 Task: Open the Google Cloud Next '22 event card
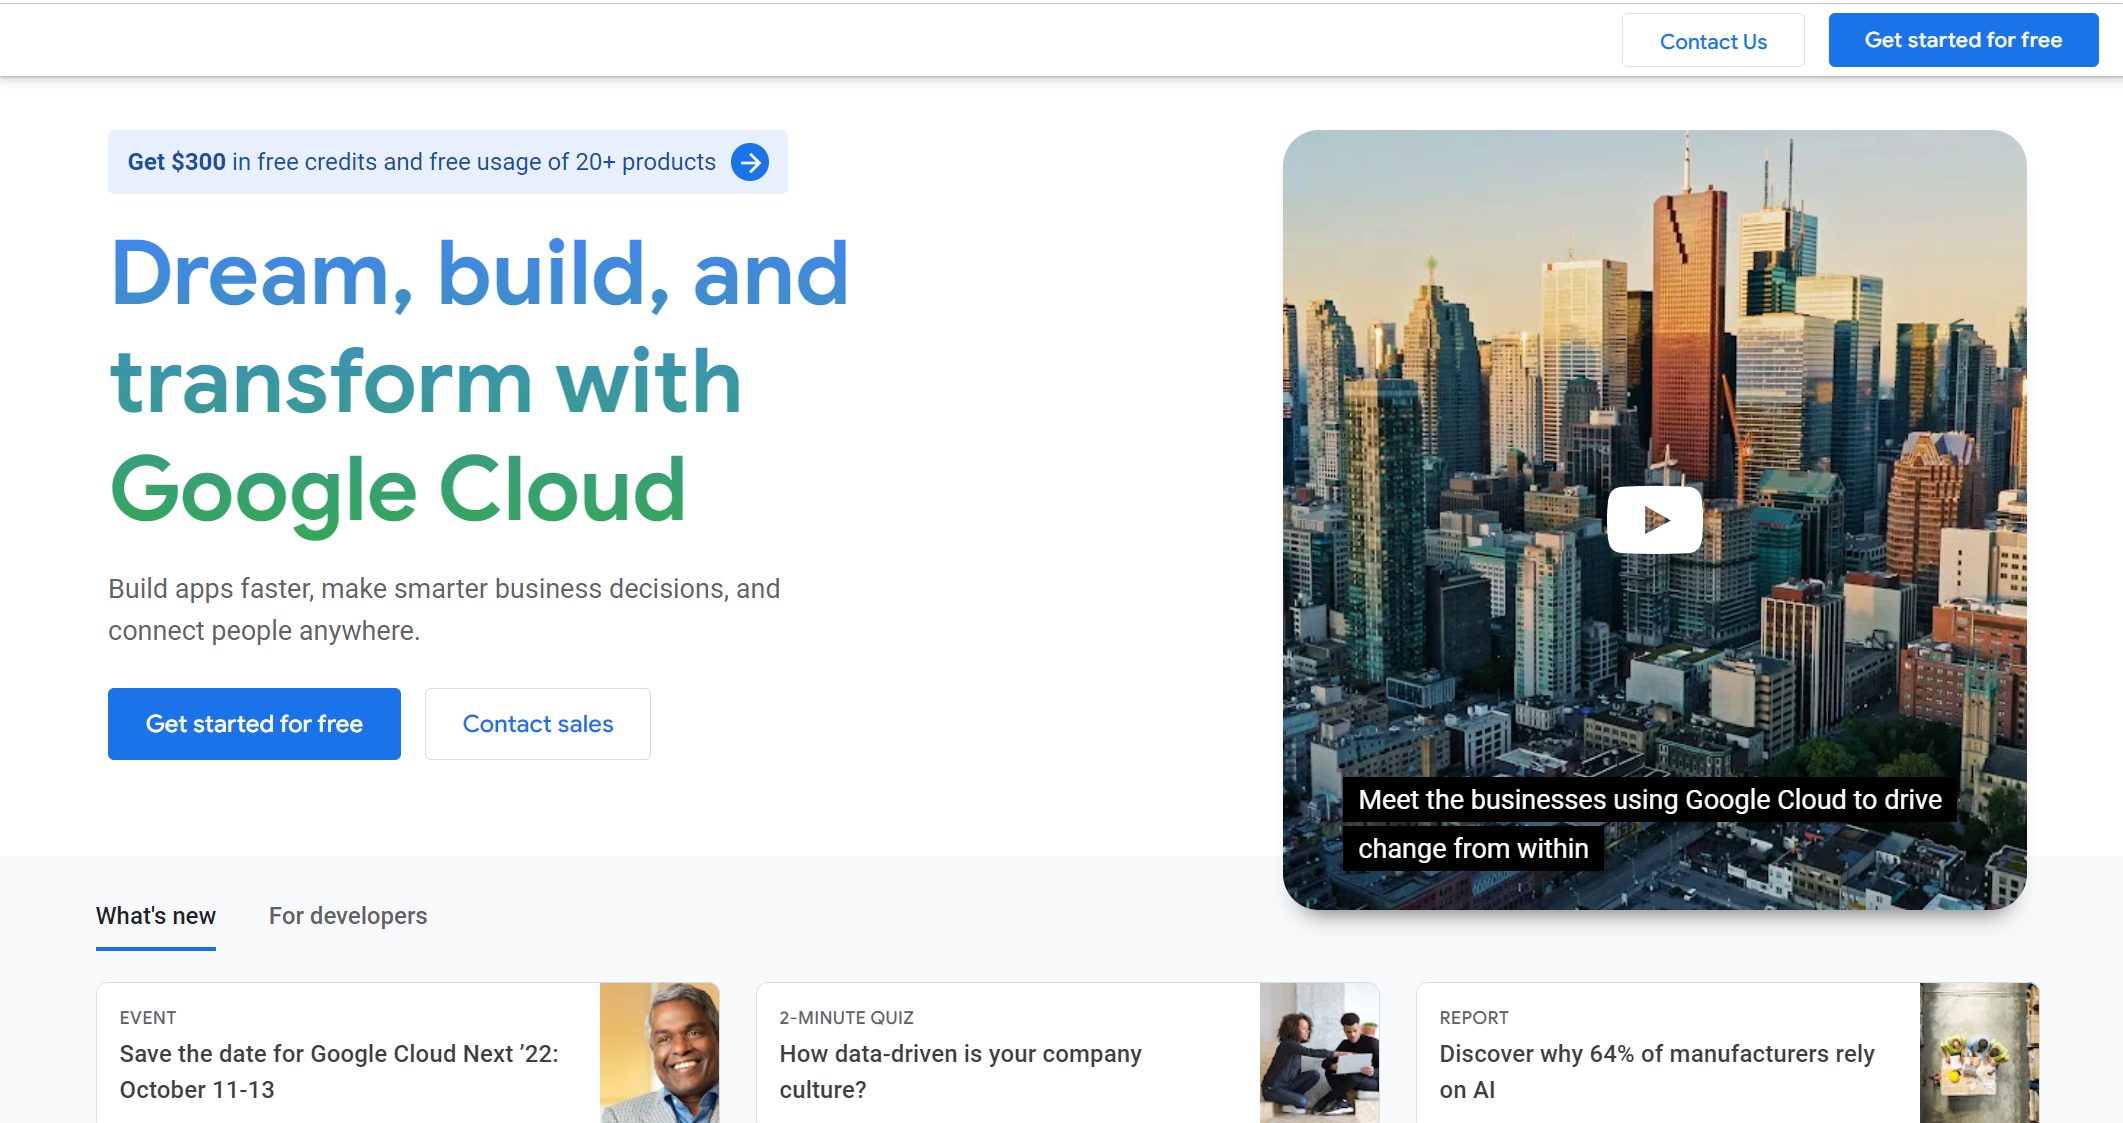click(x=408, y=1053)
